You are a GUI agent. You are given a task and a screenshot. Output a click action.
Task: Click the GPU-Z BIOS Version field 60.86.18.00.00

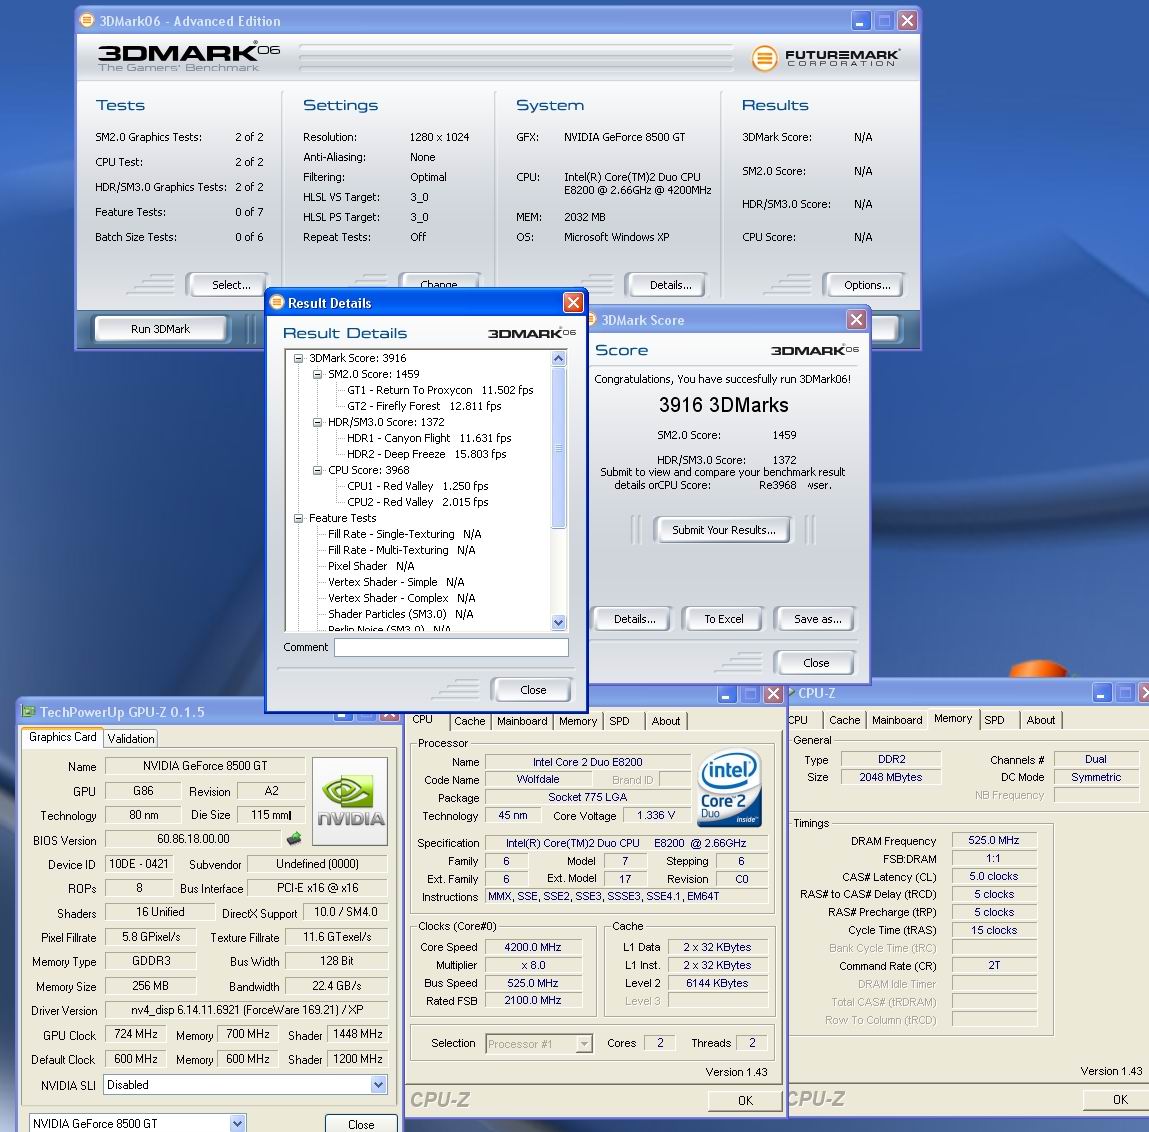(x=193, y=839)
